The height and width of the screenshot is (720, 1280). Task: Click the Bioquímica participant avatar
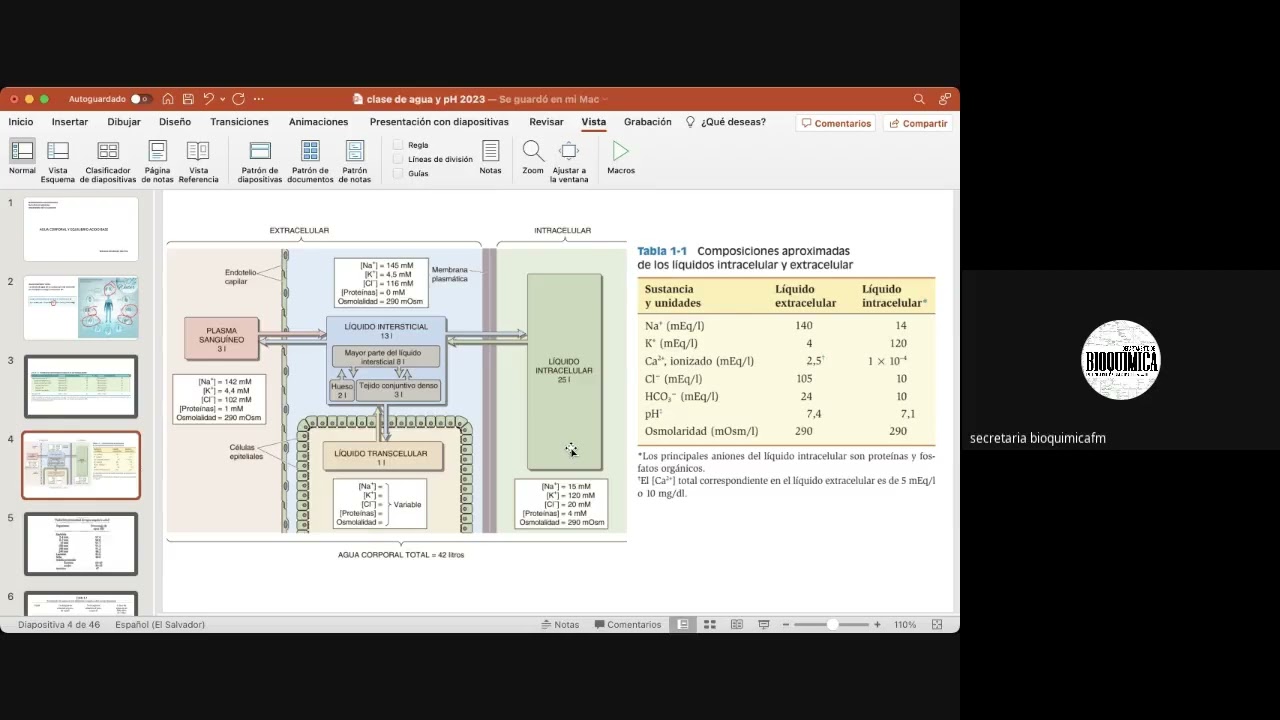[1120, 360]
